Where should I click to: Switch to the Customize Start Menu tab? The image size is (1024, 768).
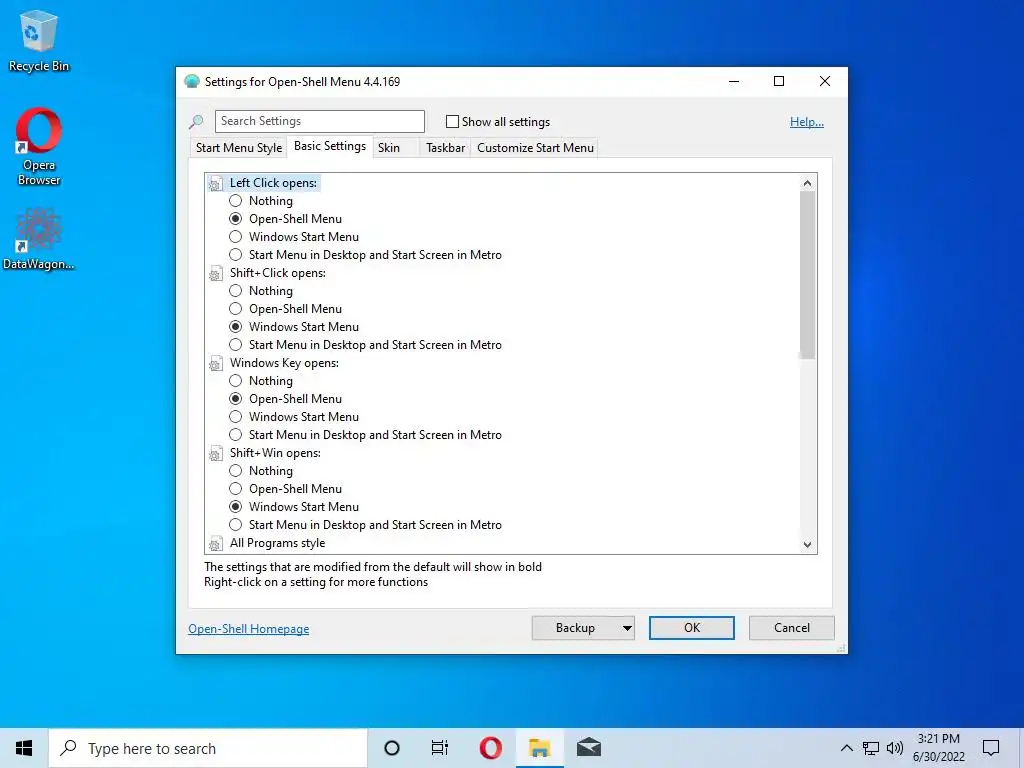click(x=536, y=148)
